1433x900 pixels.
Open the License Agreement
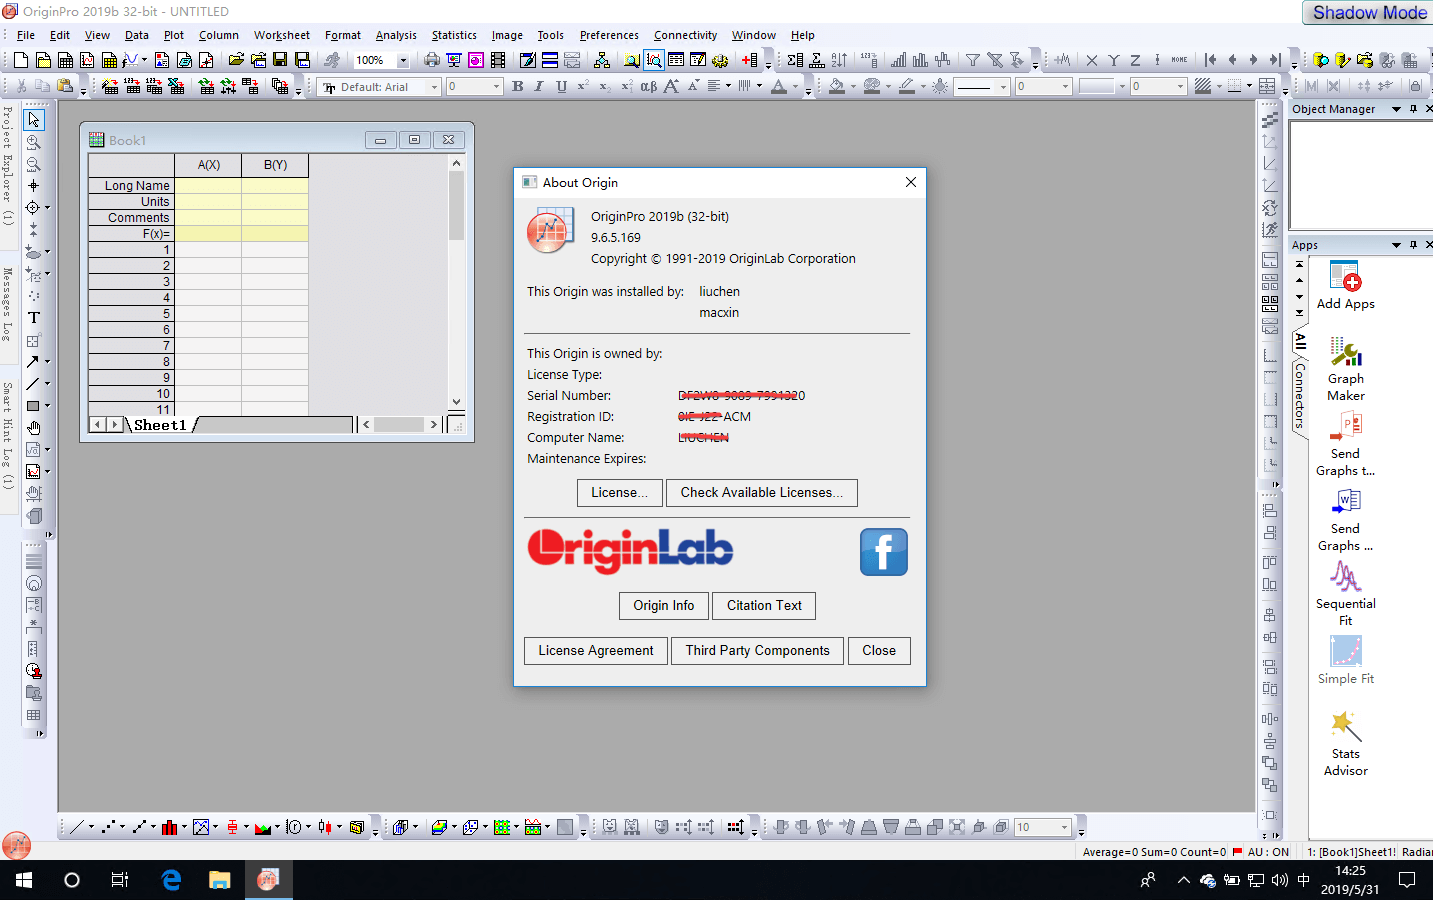(596, 651)
